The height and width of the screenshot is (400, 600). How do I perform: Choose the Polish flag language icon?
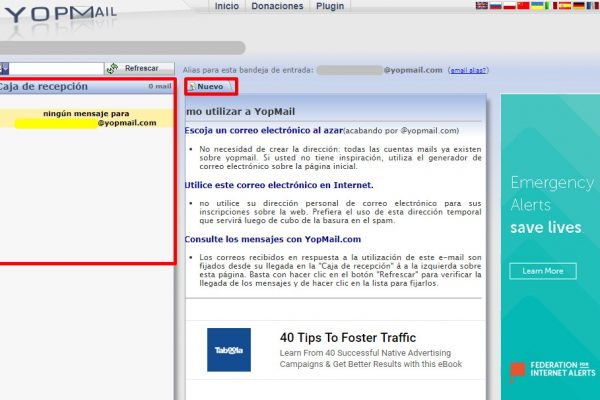tap(509, 5)
